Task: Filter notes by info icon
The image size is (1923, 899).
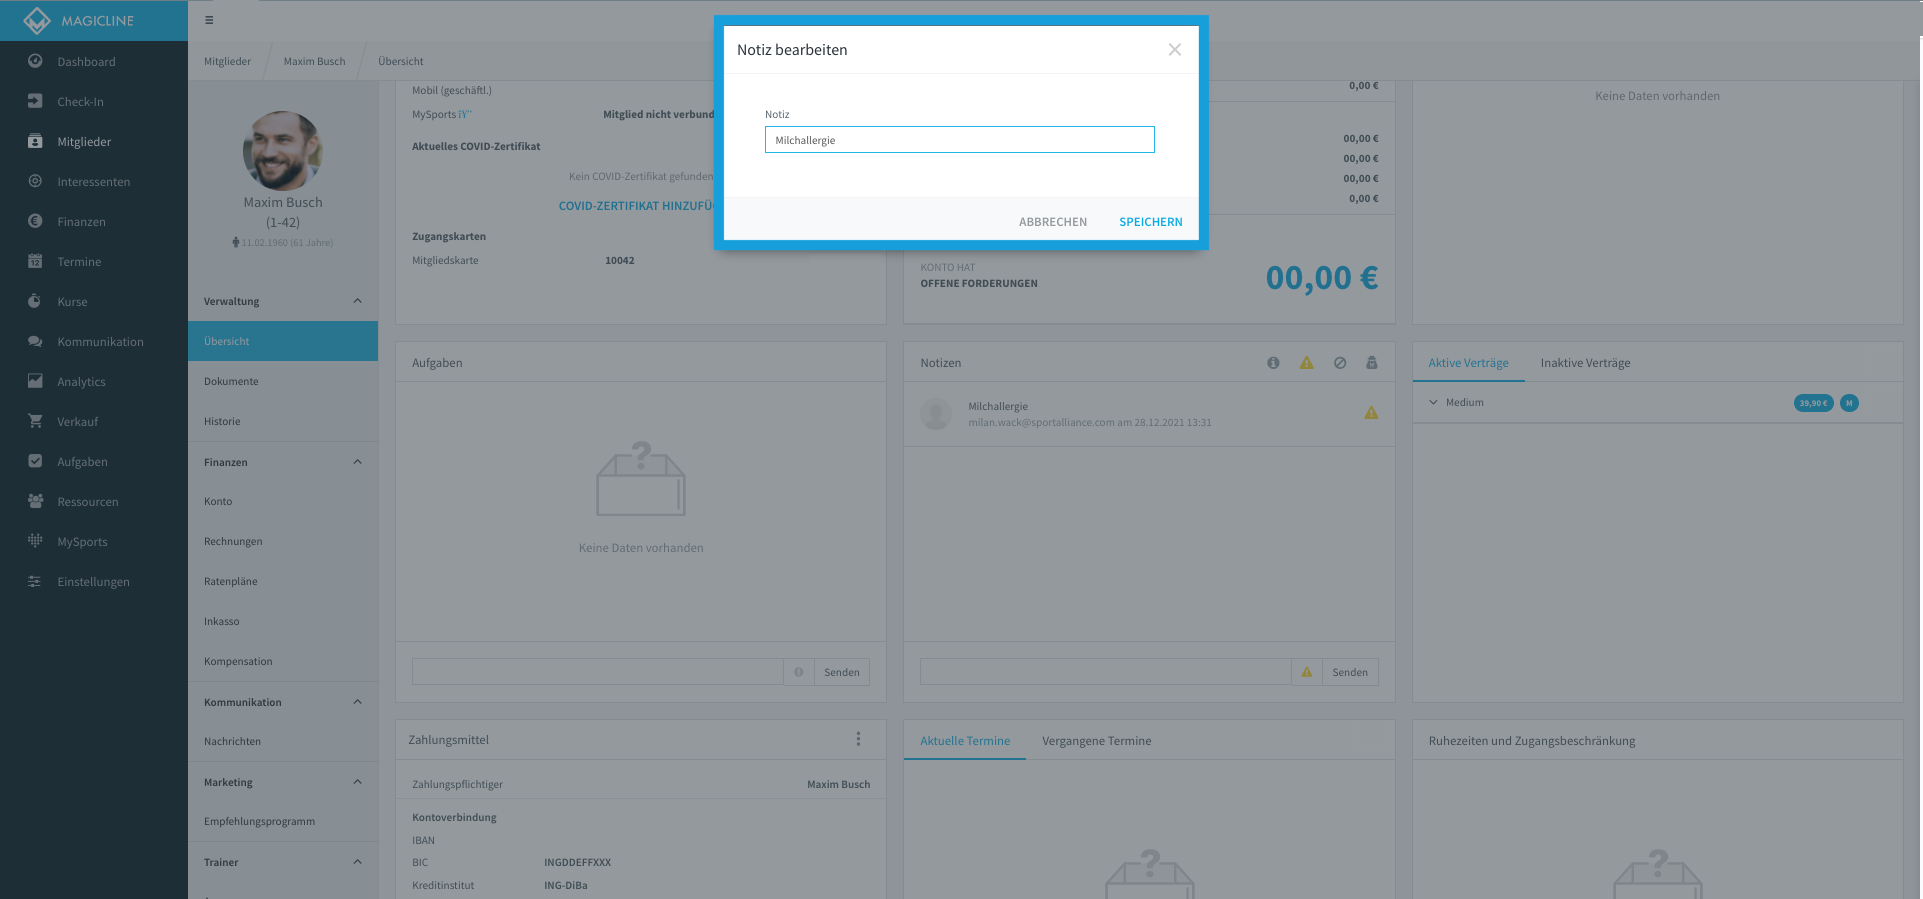Action: point(1273,363)
